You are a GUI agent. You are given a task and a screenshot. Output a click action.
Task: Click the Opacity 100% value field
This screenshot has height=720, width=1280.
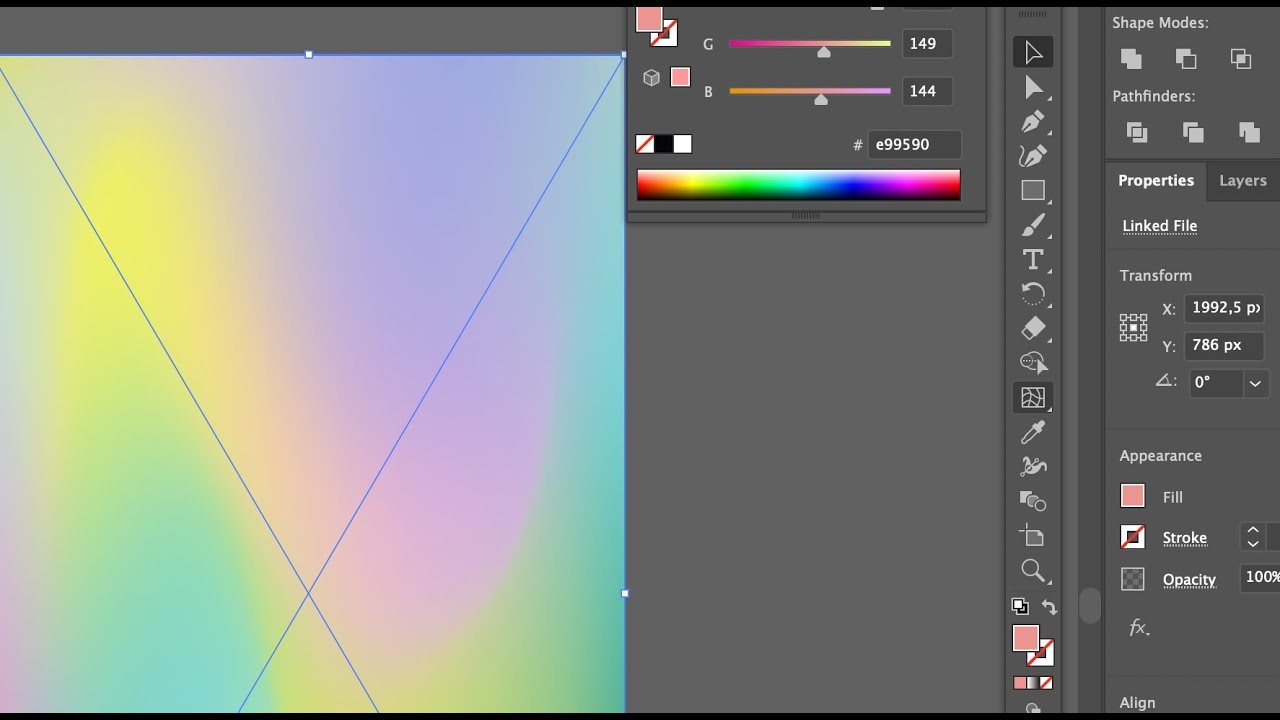[x=1260, y=577]
